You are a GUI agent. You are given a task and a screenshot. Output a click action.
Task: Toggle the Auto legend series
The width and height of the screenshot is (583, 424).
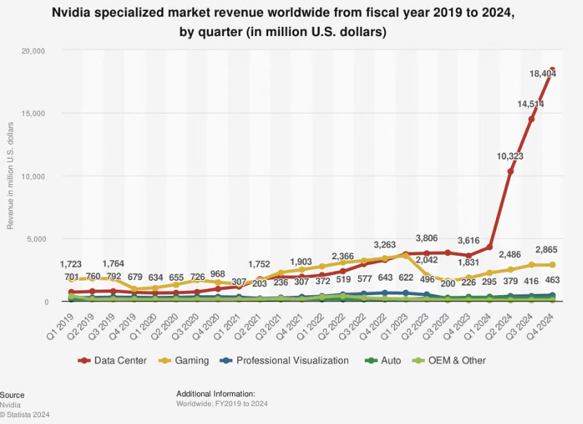(x=383, y=360)
